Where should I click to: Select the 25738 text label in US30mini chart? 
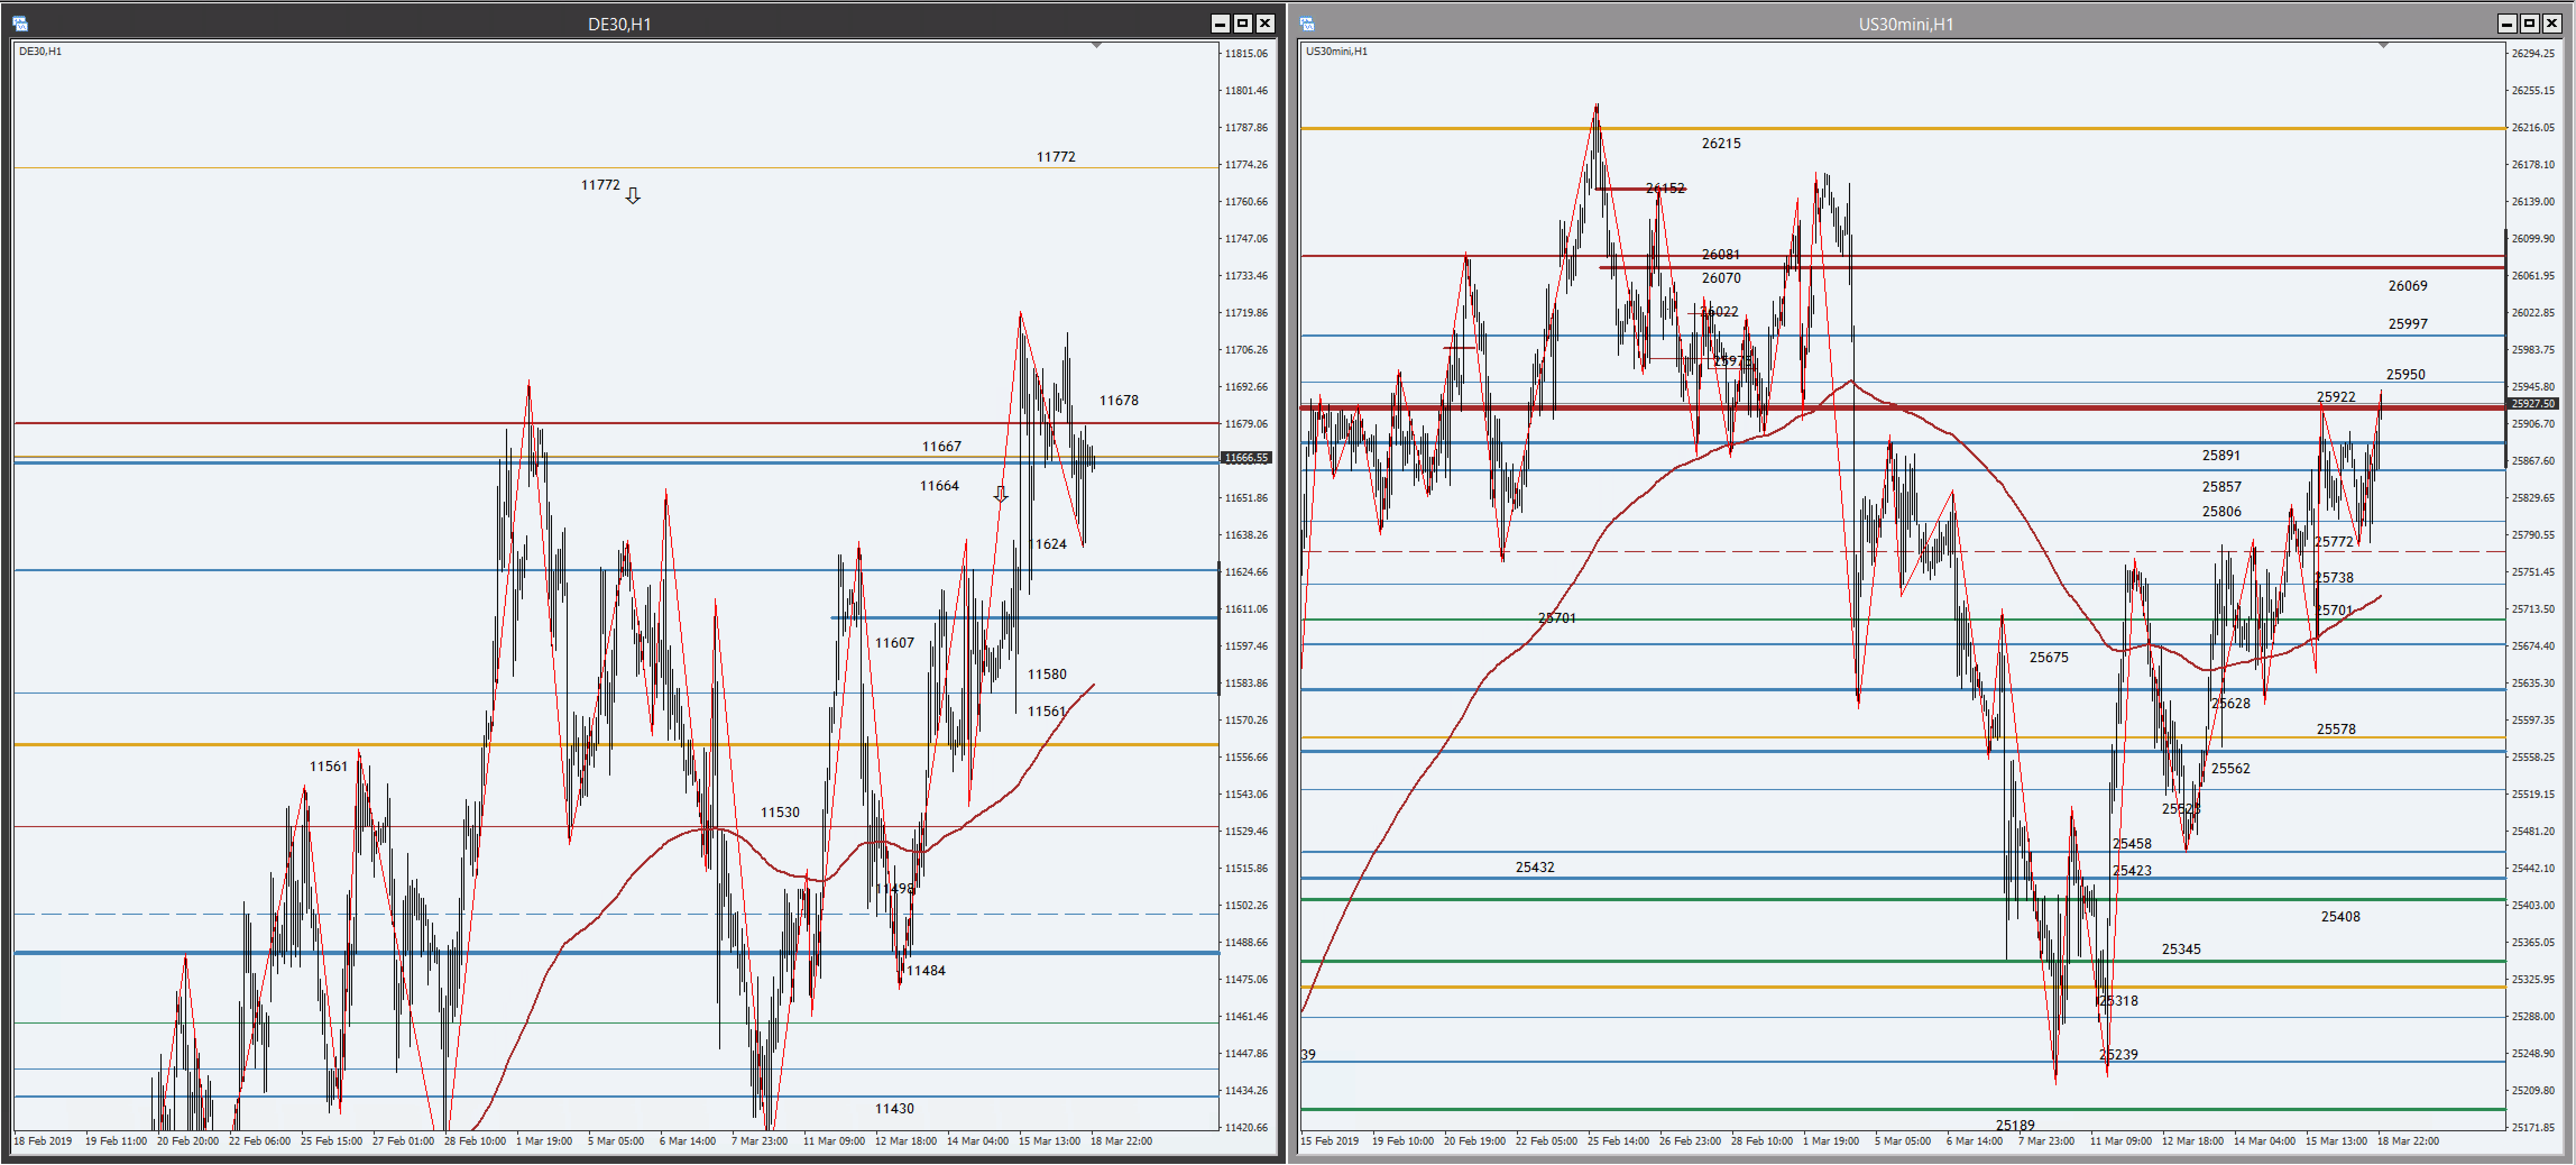(x=2335, y=578)
